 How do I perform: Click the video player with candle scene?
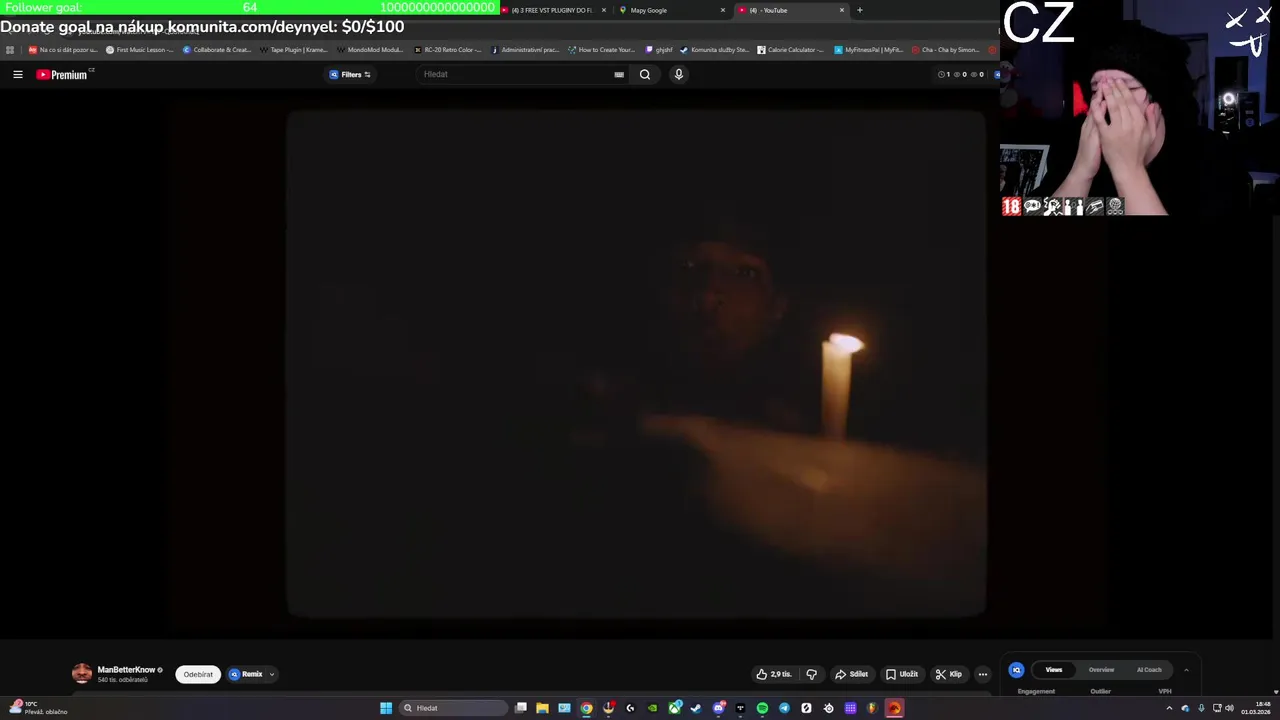636,362
